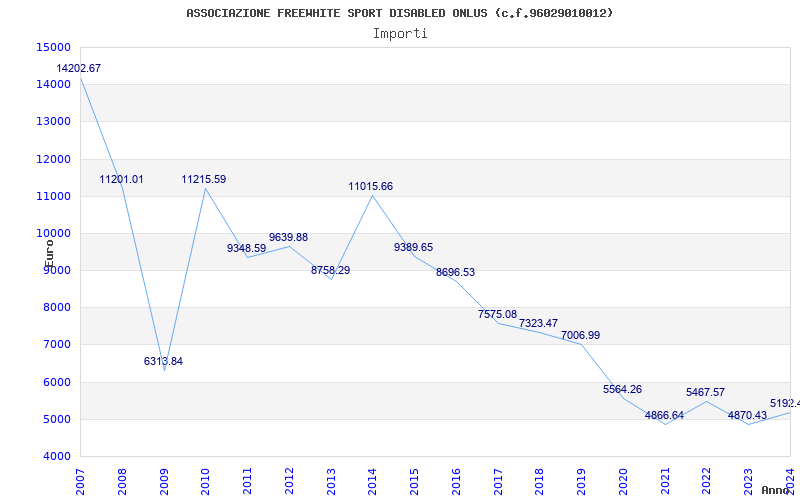Screen dimensions: 800x500
Task: Select the 14202.67 data label
Action: click(79, 68)
